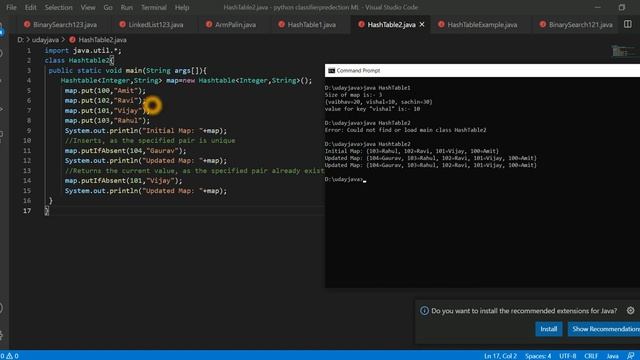Click the Initial Map println line
The image size is (640, 360).
point(146,131)
